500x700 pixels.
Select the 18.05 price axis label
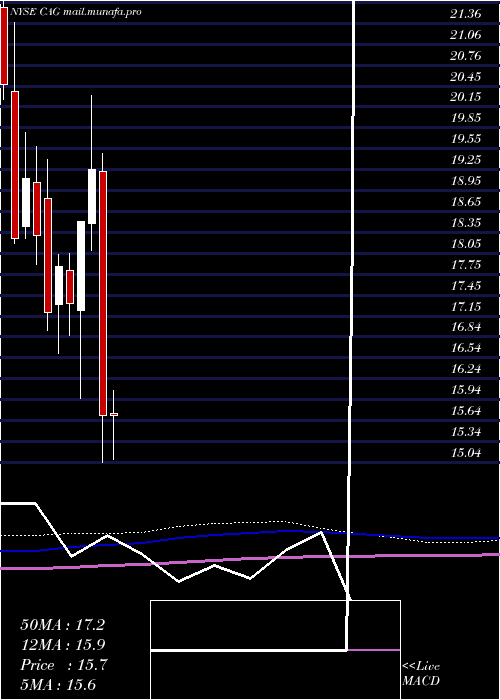[x=466, y=244]
